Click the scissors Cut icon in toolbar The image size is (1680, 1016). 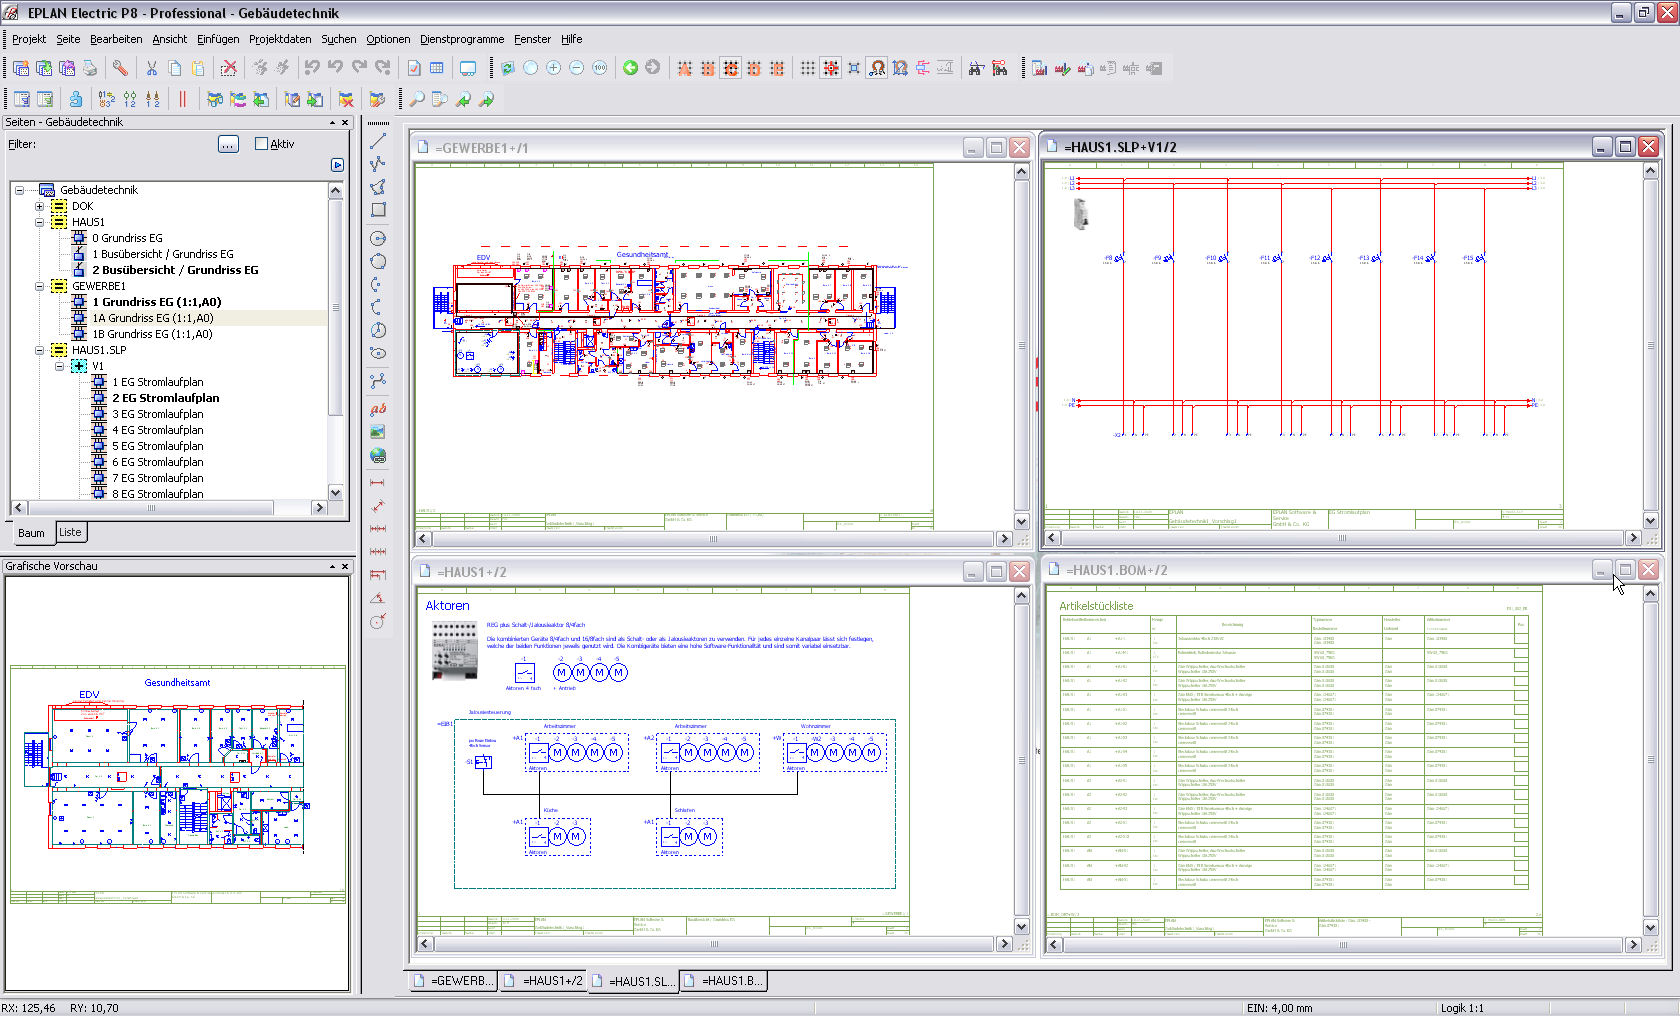tap(152, 68)
